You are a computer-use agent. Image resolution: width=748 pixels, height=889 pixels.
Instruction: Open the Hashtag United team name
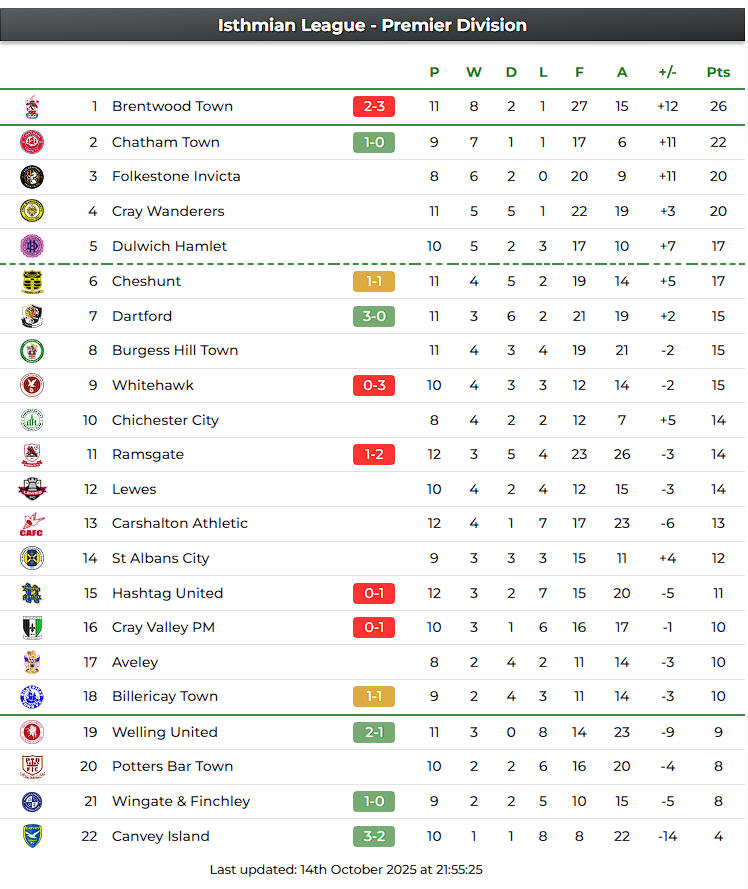(167, 593)
